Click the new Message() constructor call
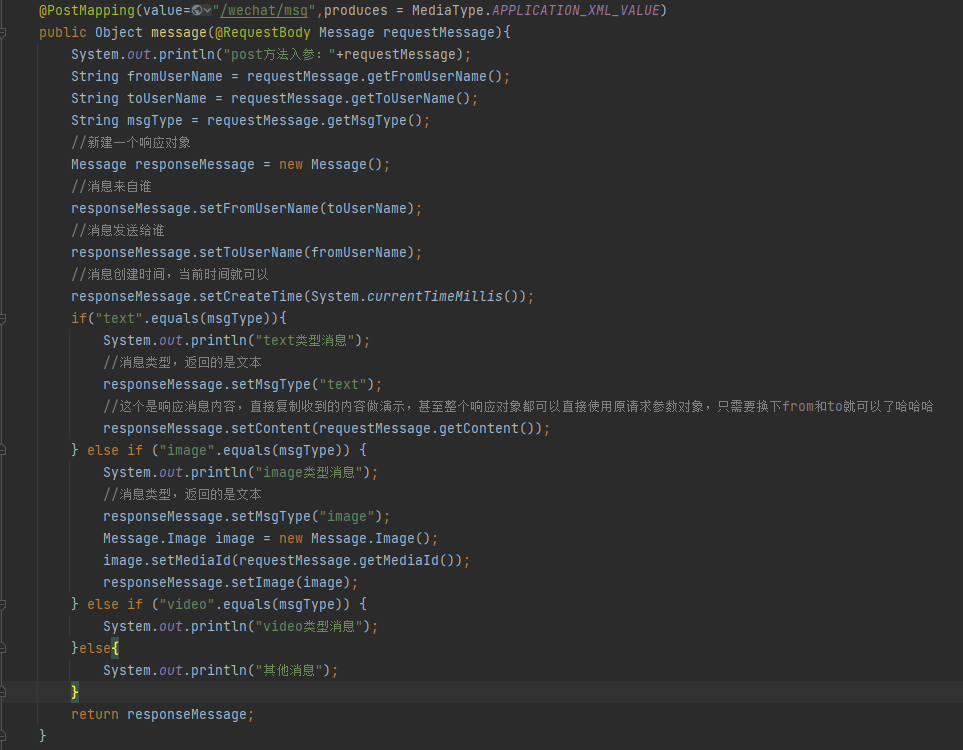This screenshot has width=963, height=750. 330,165
